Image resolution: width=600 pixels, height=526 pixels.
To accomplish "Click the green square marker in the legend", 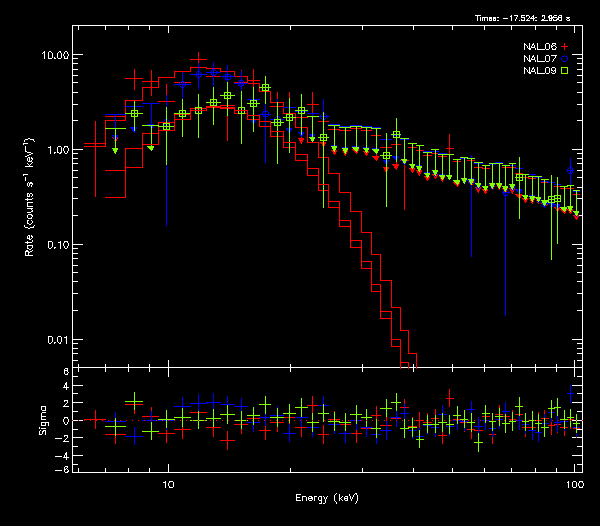I will [565, 71].
